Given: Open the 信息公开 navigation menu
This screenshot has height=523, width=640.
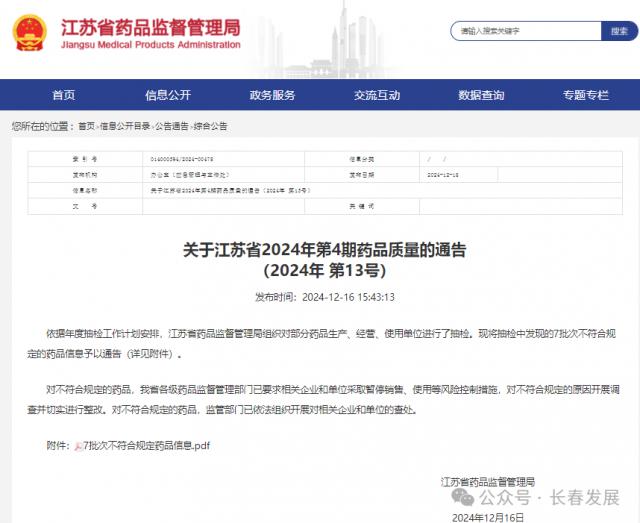Looking at the screenshot, I should [x=168, y=95].
